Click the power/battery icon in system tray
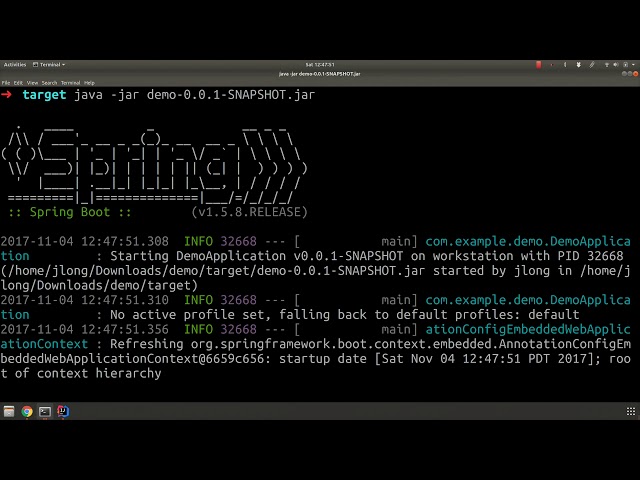 point(625,64)
